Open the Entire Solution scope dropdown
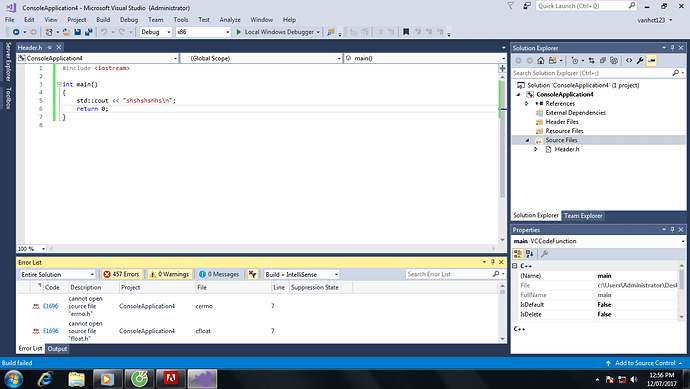The image size is (690, 389). 57,274
